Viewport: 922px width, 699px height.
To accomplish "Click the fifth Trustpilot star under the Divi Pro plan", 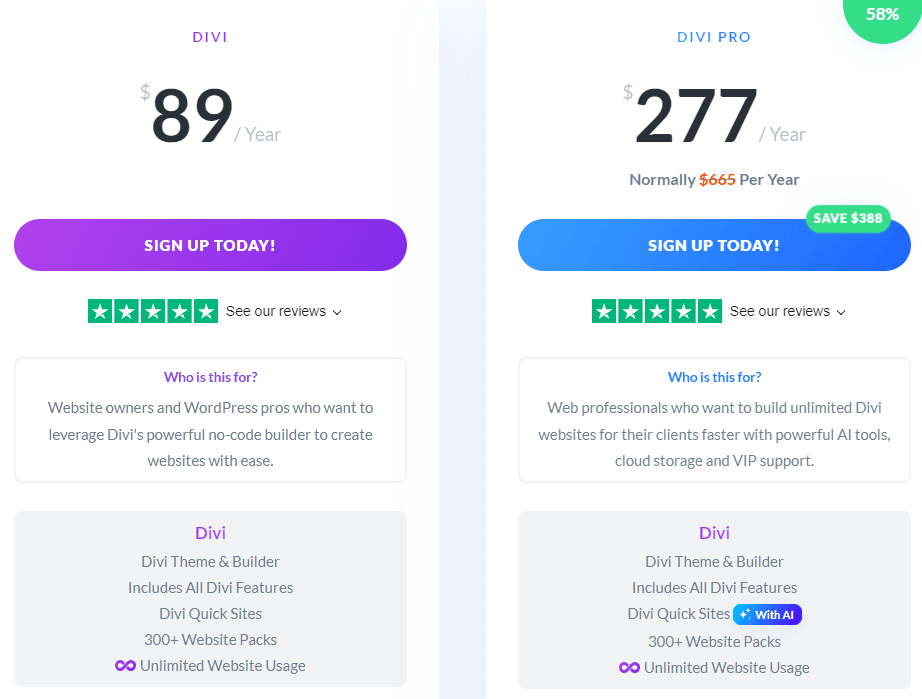I will [x=710, y=311].
